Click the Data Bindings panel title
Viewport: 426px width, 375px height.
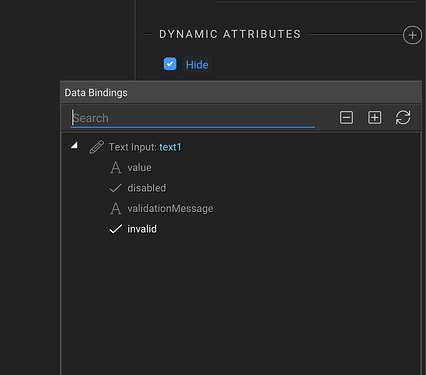96,93
